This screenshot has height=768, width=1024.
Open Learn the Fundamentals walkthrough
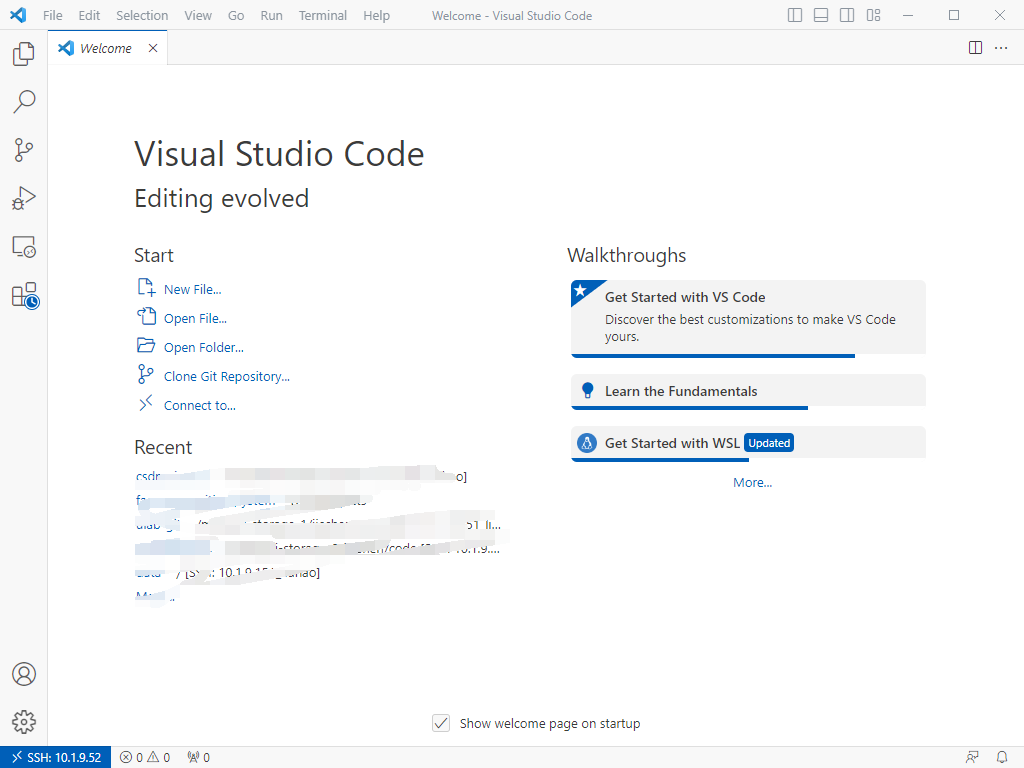(x=748, y=391)
